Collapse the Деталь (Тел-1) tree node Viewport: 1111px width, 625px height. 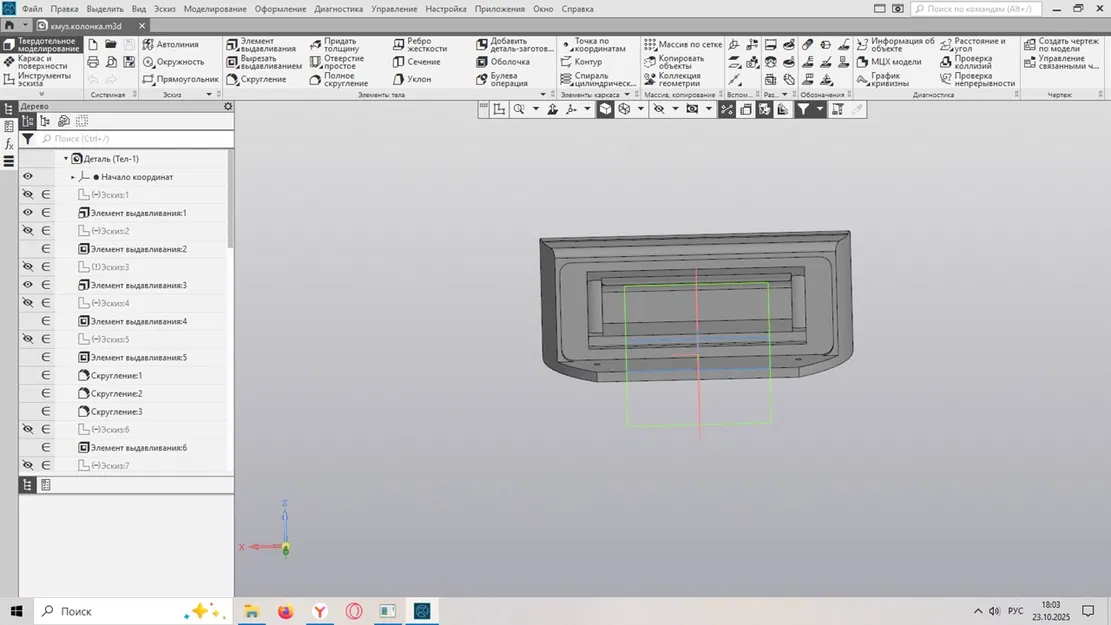click(x=66, y=159)
